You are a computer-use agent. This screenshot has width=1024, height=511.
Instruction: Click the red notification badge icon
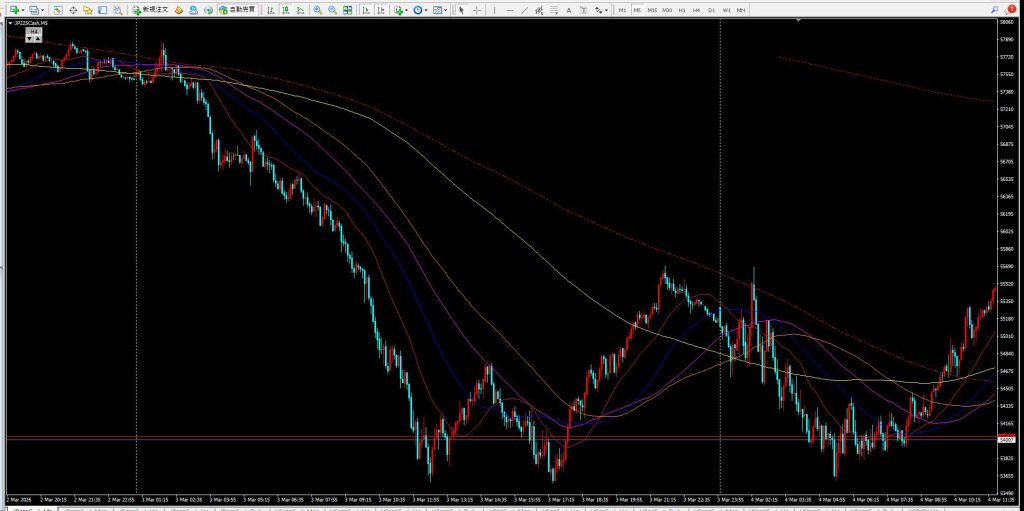coord(1012,9)
